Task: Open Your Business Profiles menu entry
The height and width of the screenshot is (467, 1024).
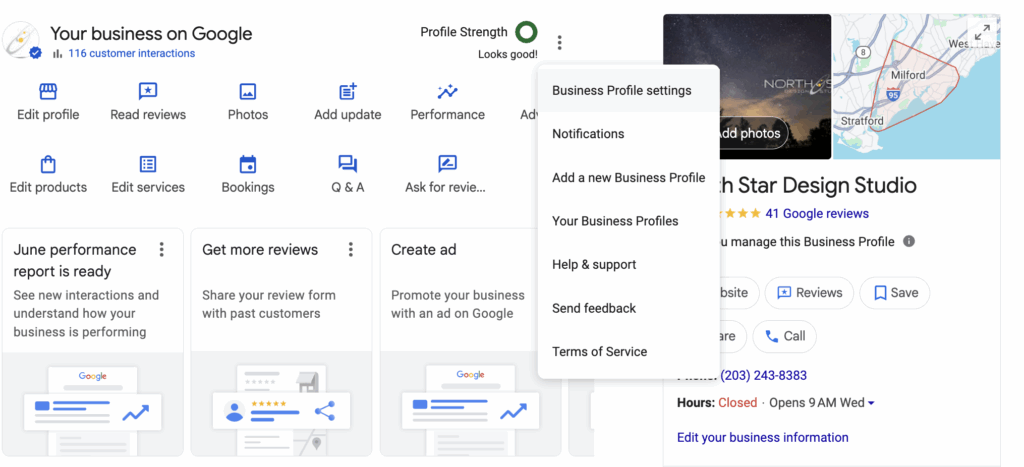Action: click(x=628, y=221)
